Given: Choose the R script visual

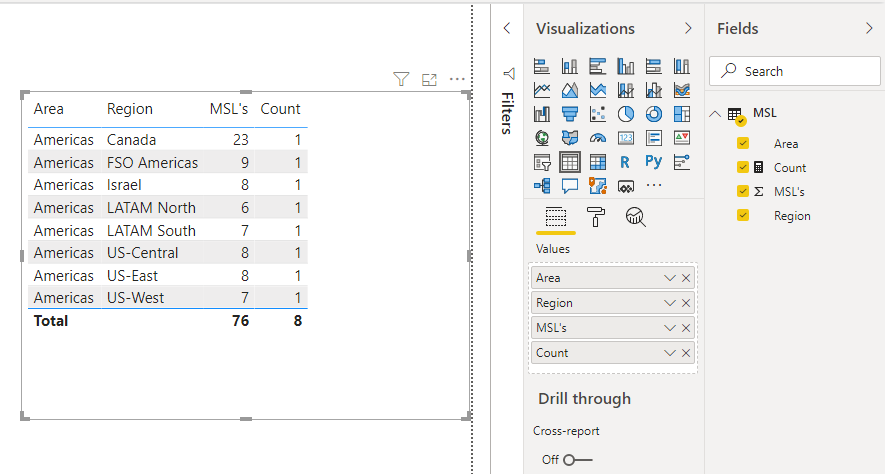Looking at the screenshot, I should (625, 163).
